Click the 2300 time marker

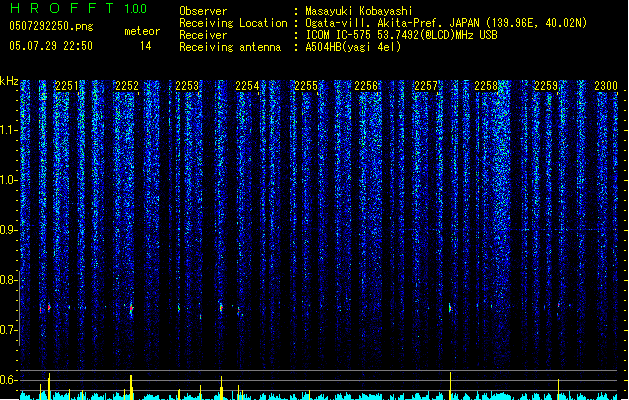606,86
